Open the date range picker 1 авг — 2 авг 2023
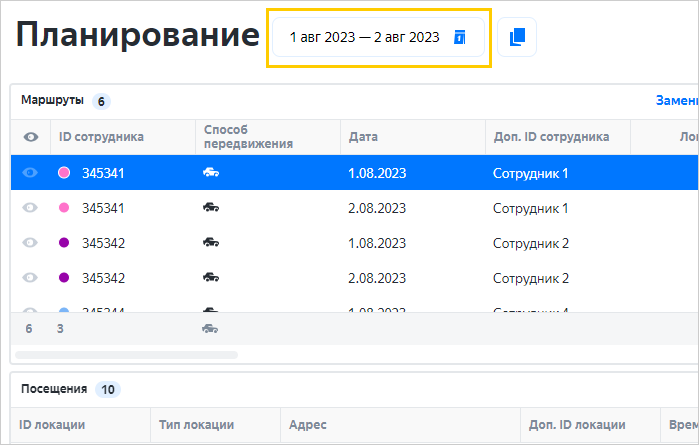 tap(365, 37)
